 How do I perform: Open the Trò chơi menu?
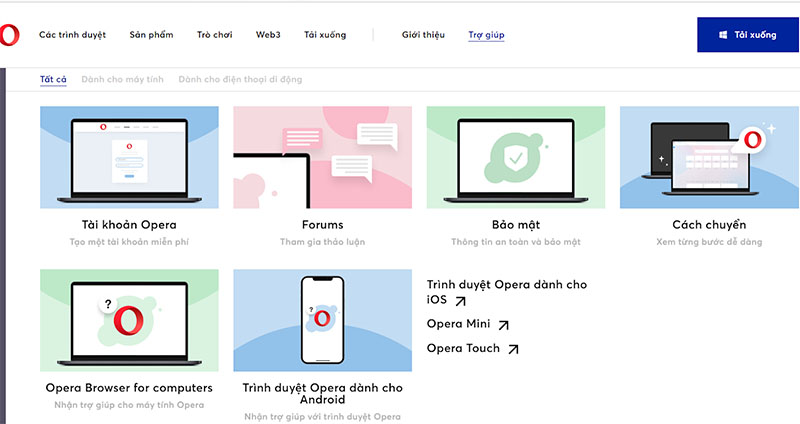coord(215,35)
